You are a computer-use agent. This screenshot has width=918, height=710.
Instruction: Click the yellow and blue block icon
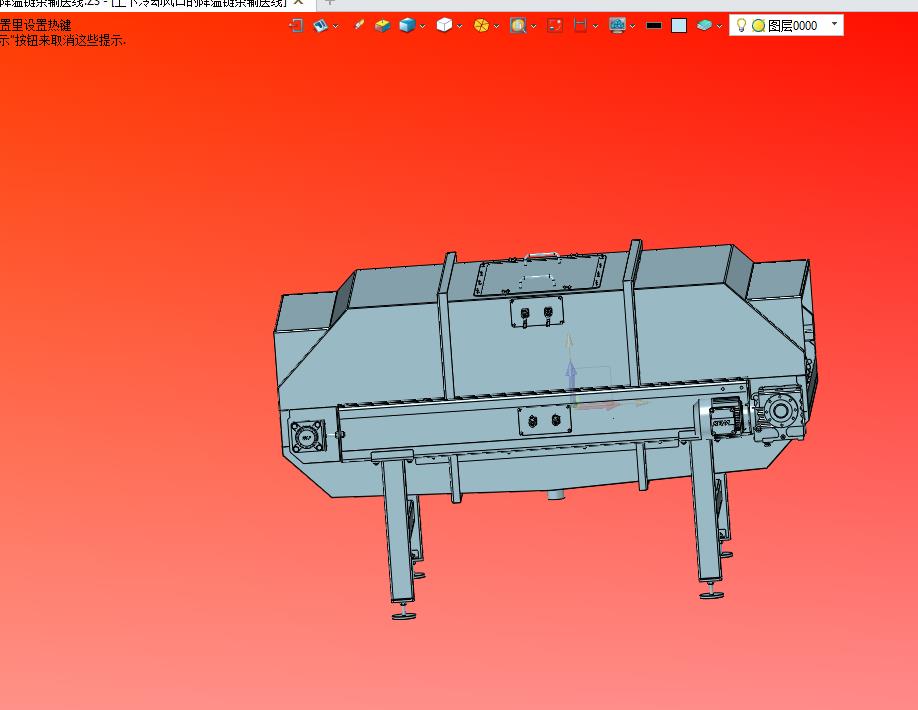pos(382,25)
